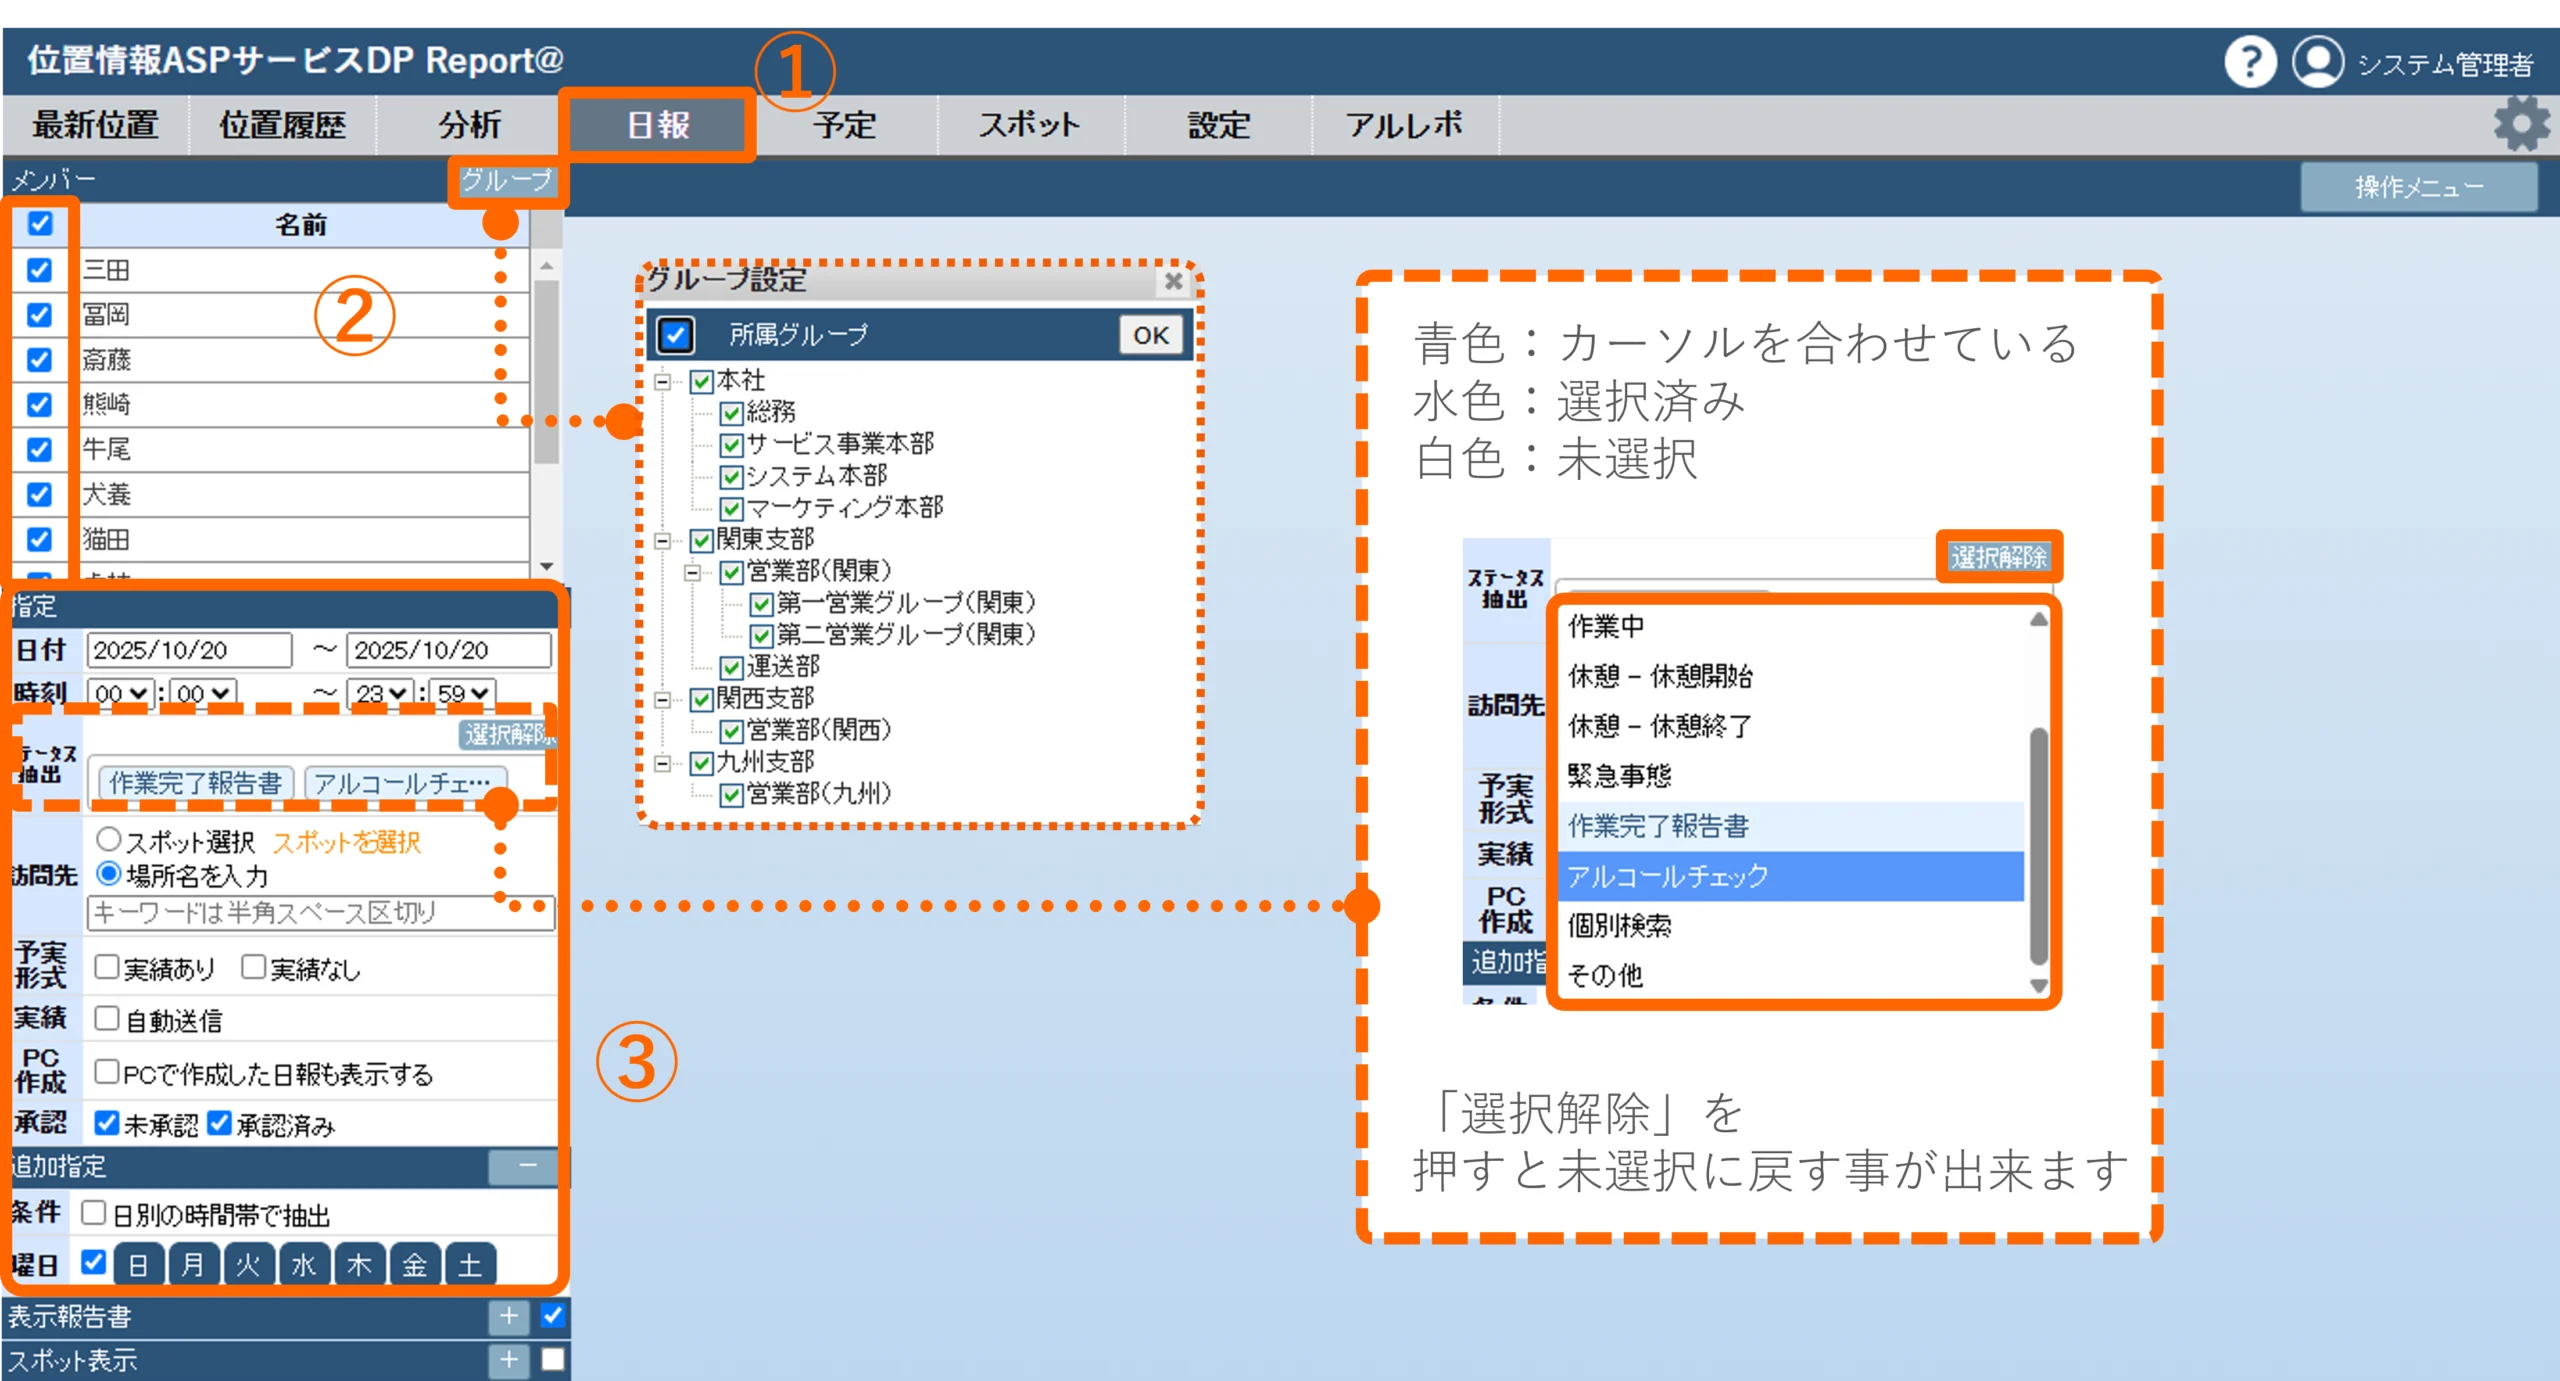The width and height of the screenshot is (2560, 1381).
Task: Collapse the 関西支部 tree node
Action: click(662, 699)
